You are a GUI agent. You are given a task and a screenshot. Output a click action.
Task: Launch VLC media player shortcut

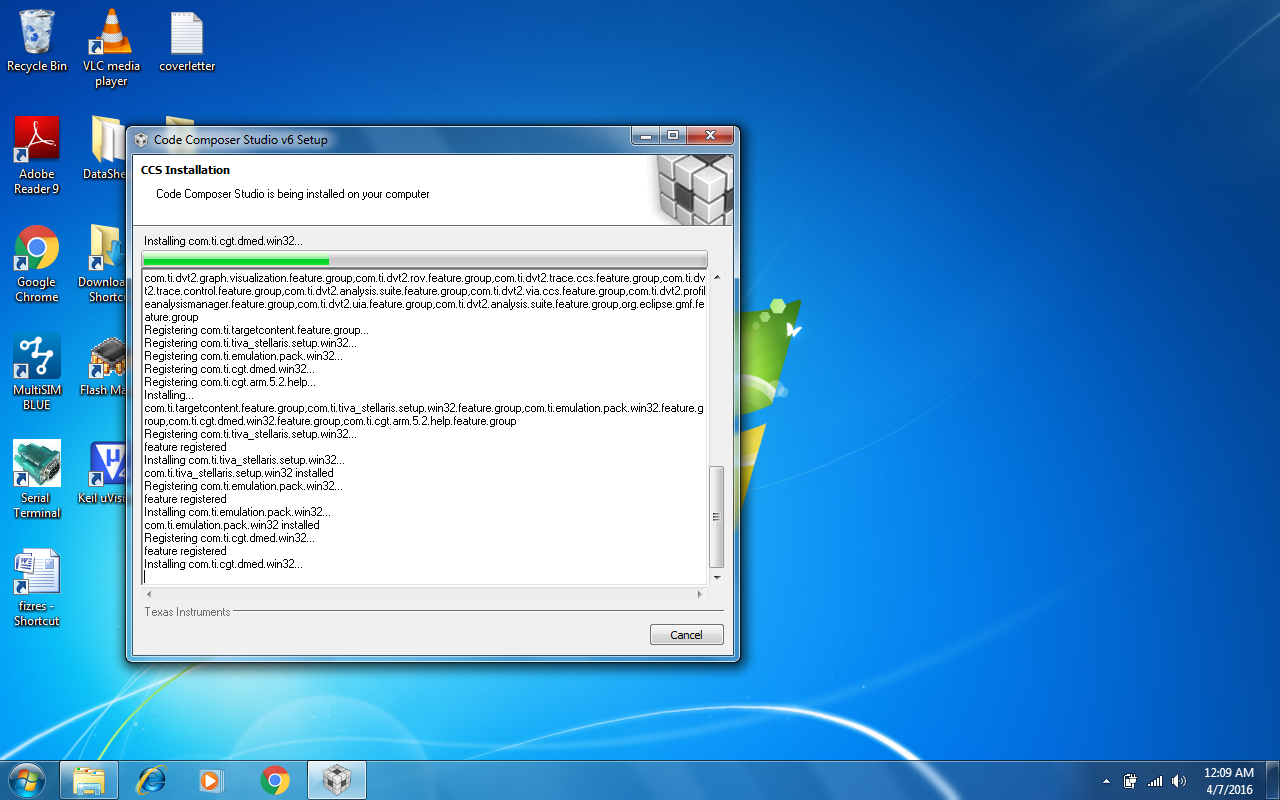click(x=111, y=47)
